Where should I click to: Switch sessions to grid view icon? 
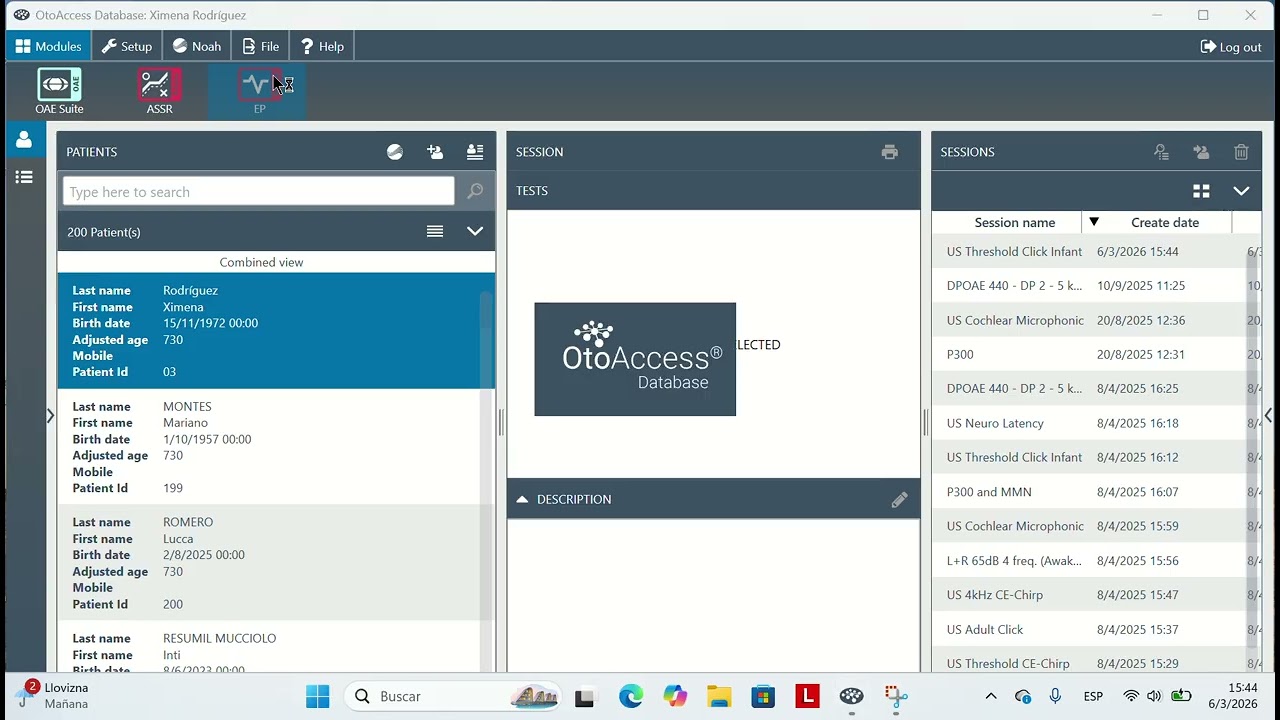click(x=1201, y=191)
